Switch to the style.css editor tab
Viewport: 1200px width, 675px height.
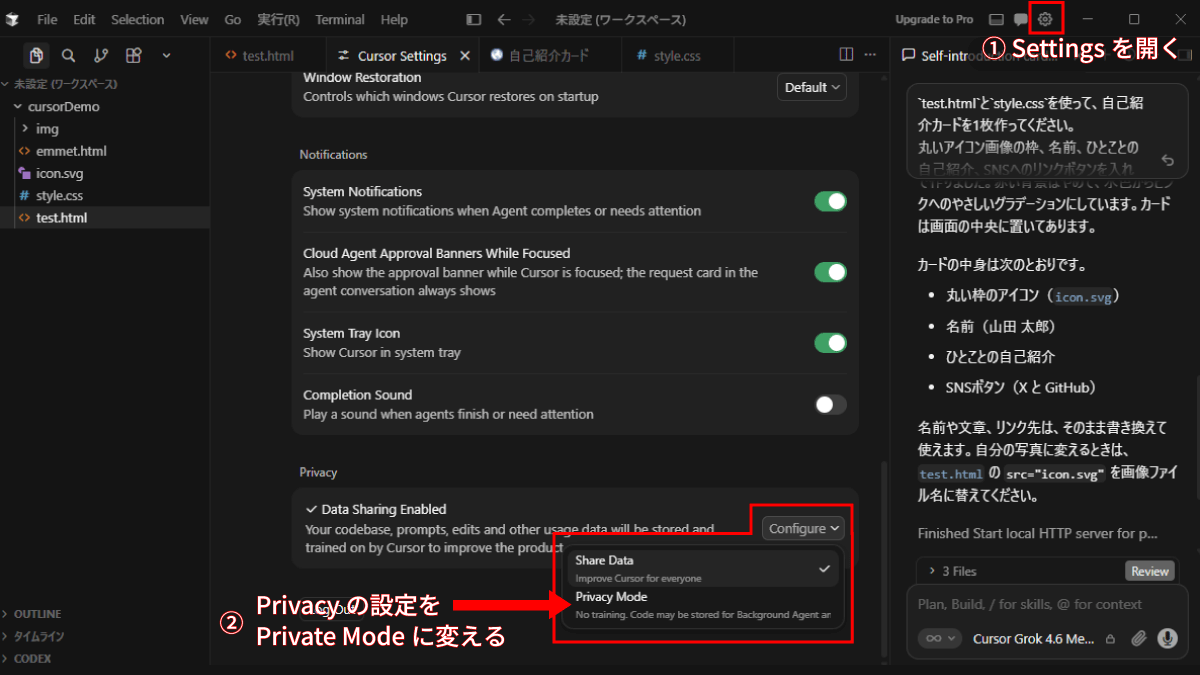click(x=677, y=56)
